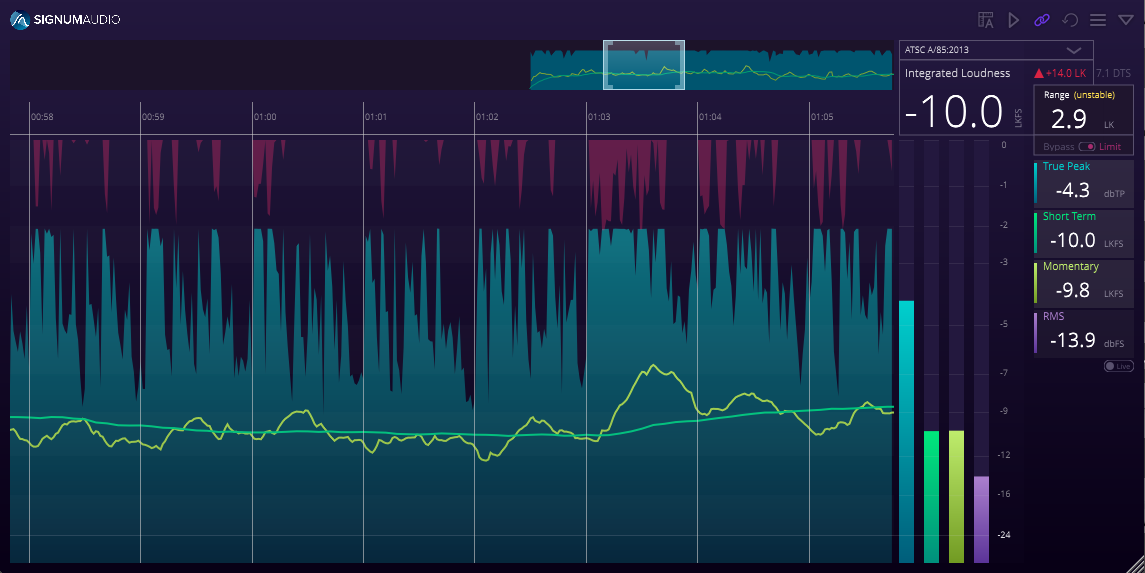Click the Range unstable readout box

pos(1083,109)
